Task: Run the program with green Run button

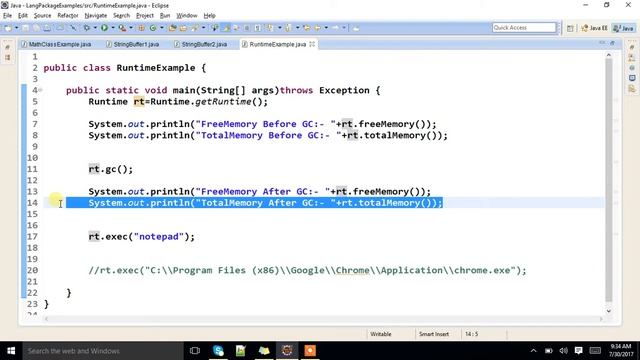Action: (x=104, y=28)
